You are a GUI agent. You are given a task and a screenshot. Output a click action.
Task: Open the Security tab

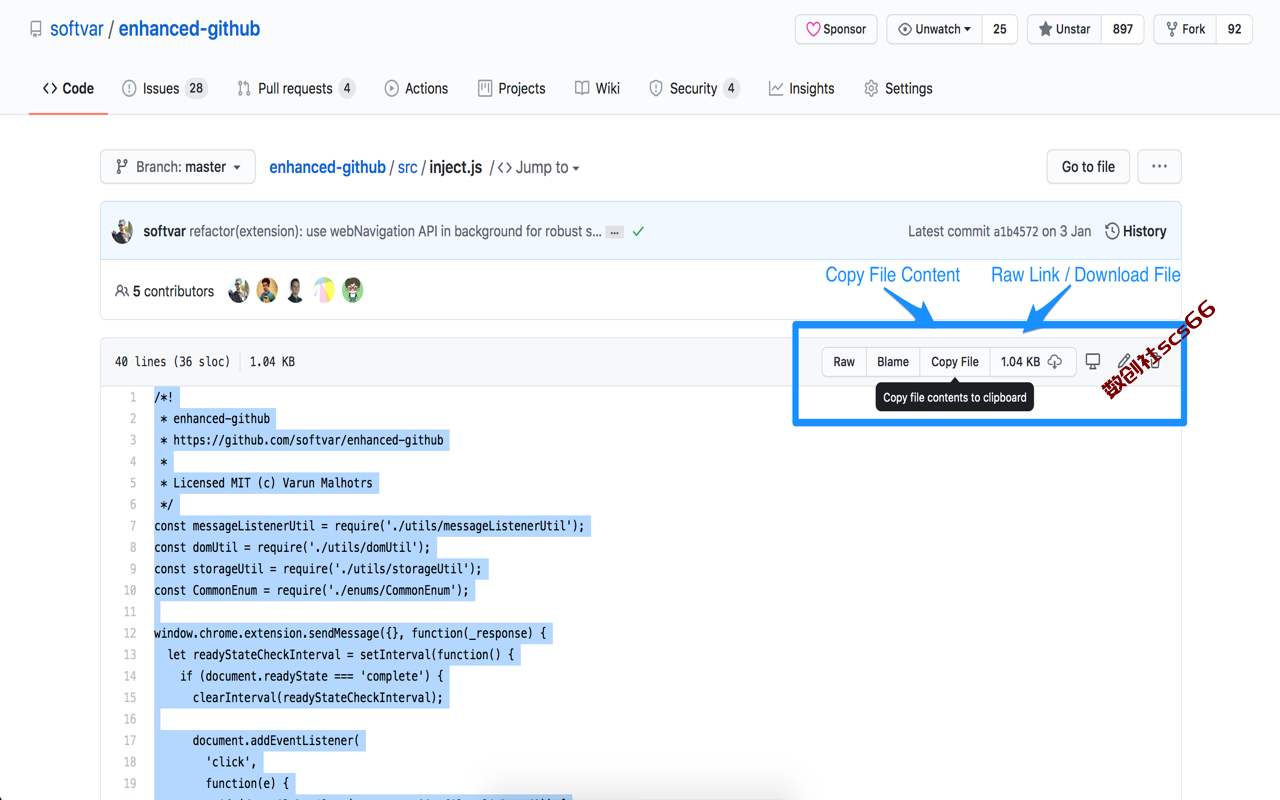(694, 89)
